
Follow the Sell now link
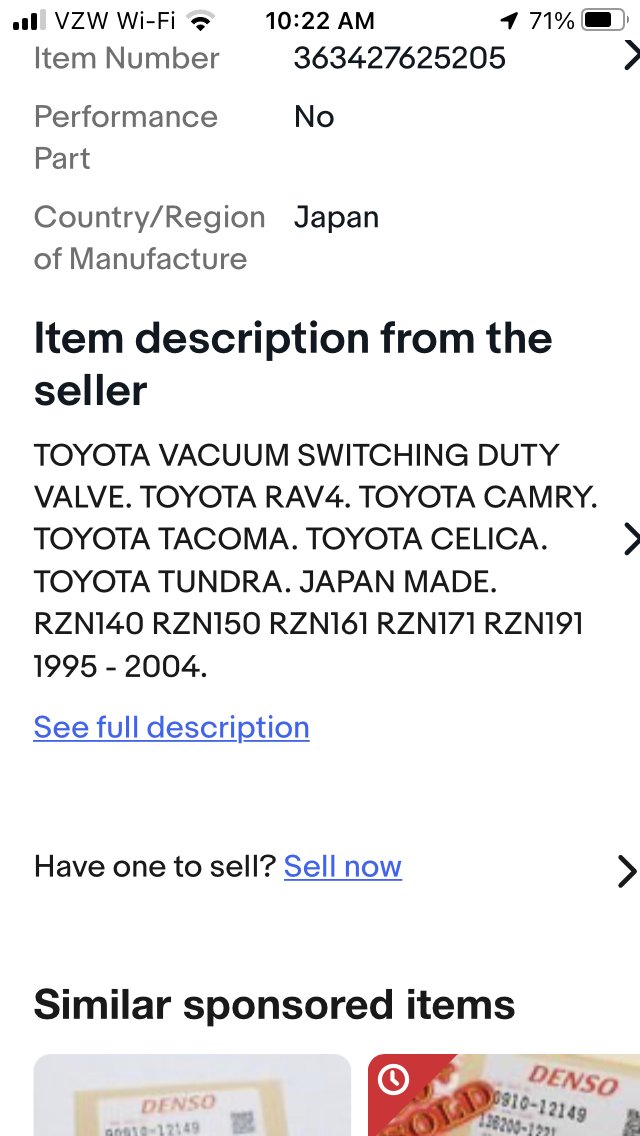pos(343,866)
